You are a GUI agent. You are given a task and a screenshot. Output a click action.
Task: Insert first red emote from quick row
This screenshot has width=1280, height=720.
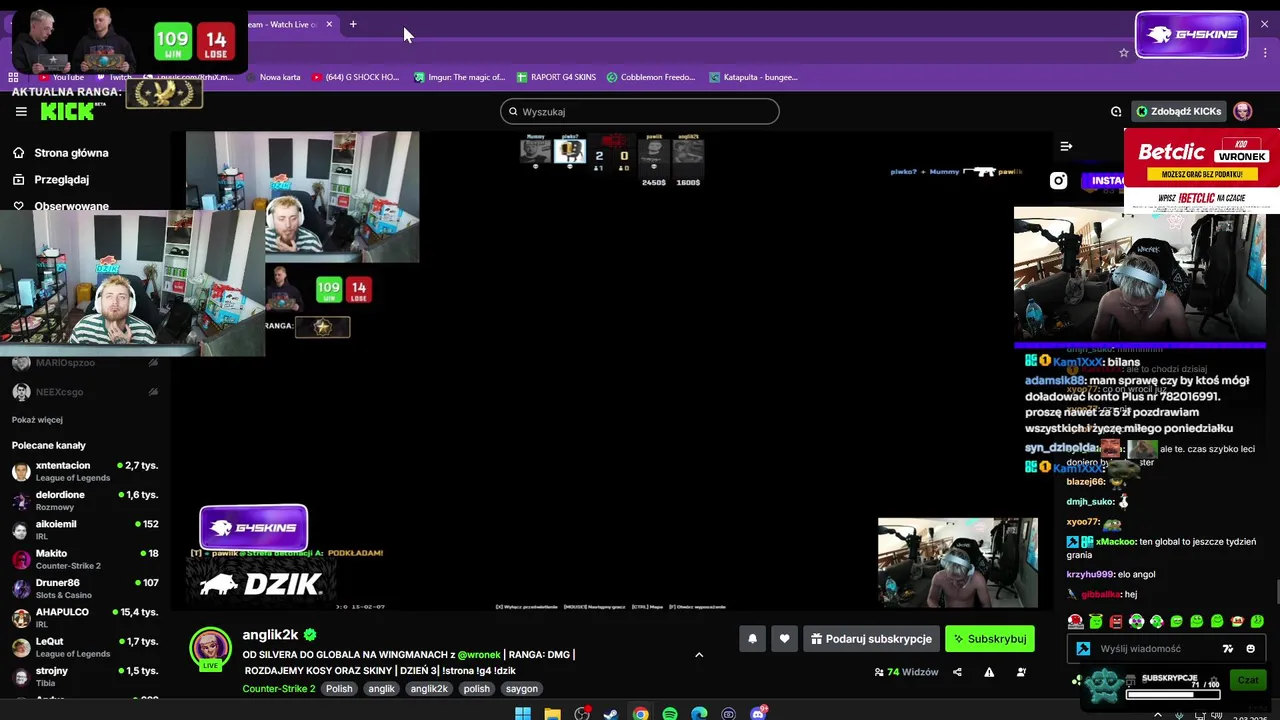(x=1075, y=622)
